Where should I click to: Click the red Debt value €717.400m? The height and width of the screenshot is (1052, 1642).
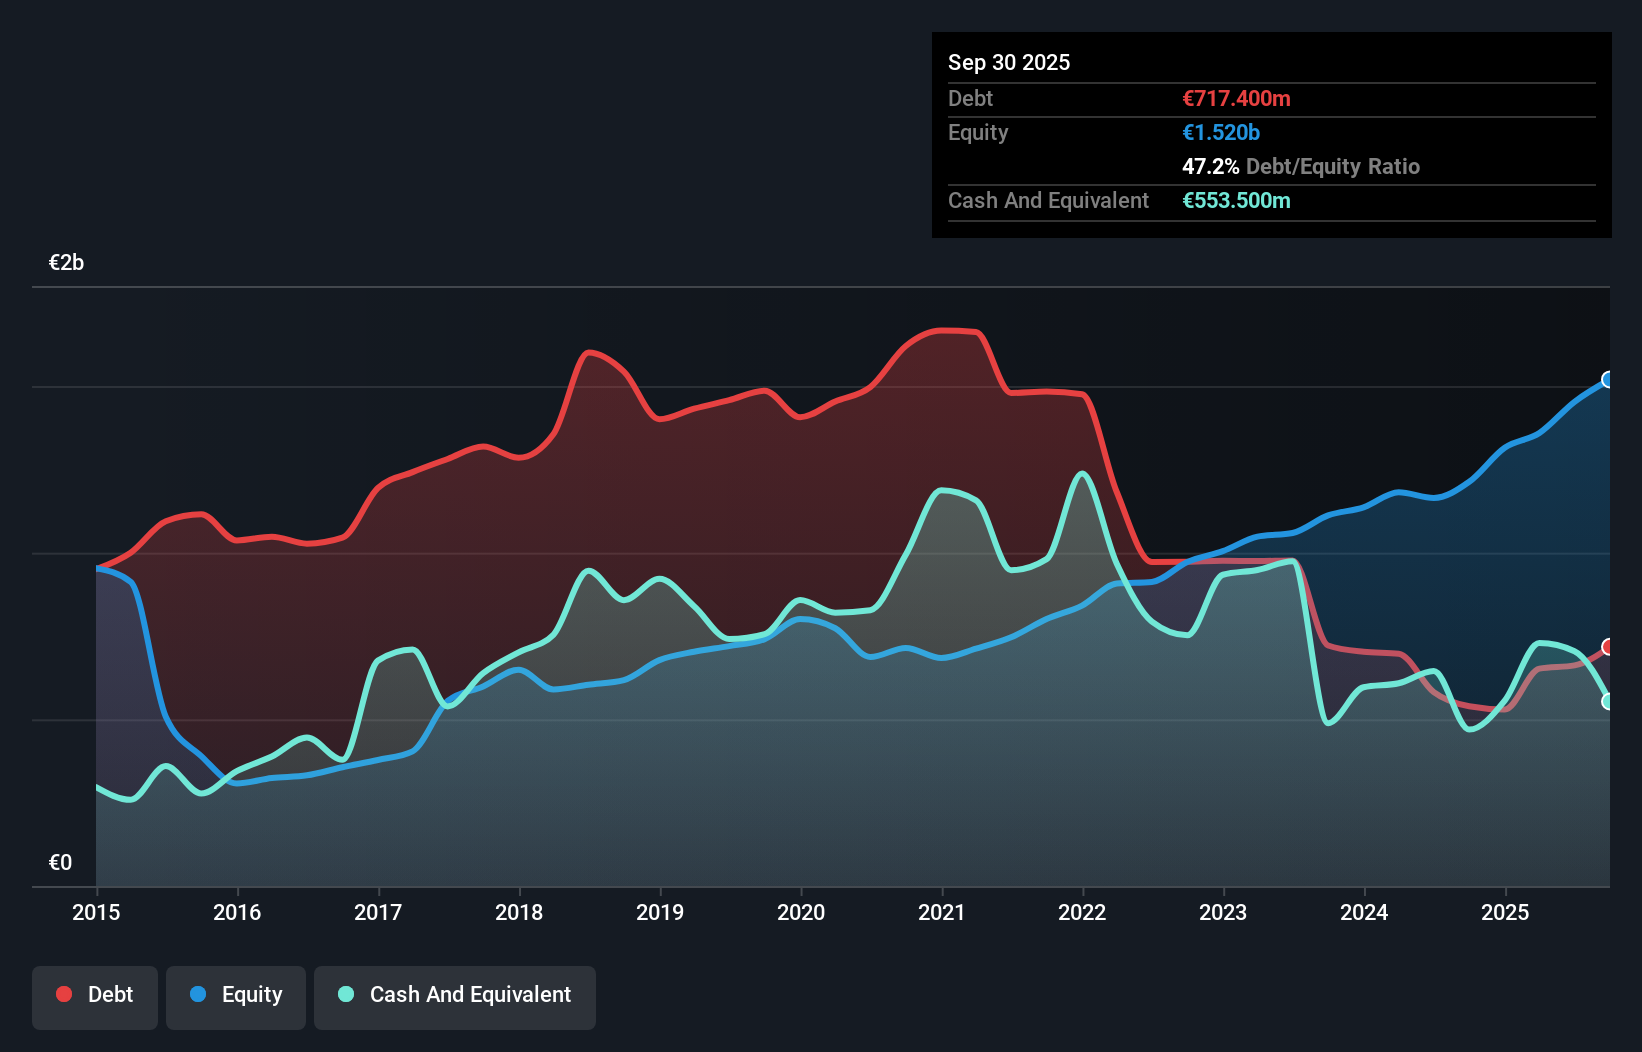pyautogui.click(x=1236, y=98)
